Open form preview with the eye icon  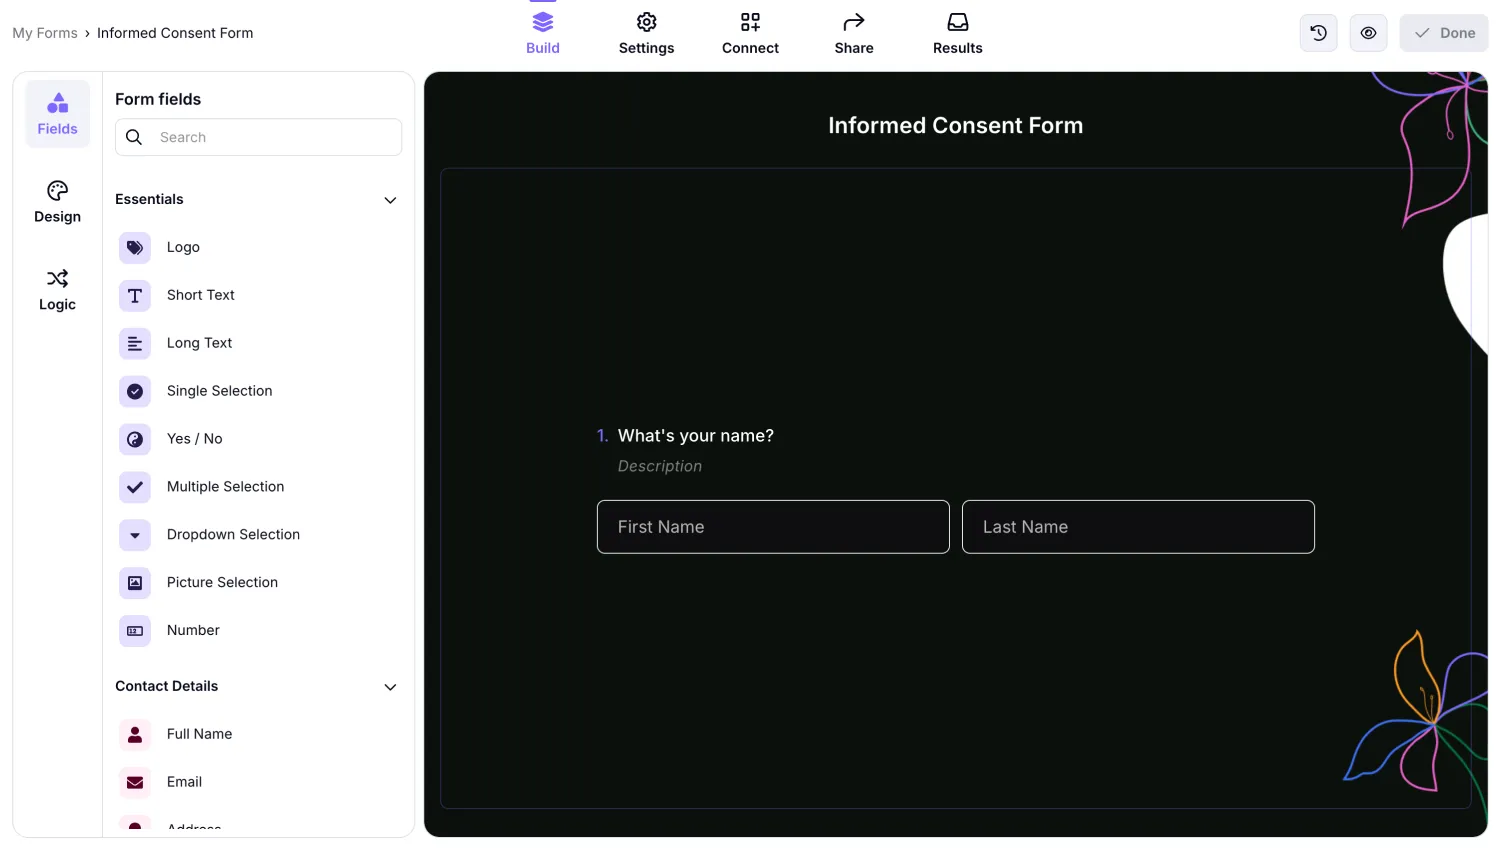pos(1368,32)
